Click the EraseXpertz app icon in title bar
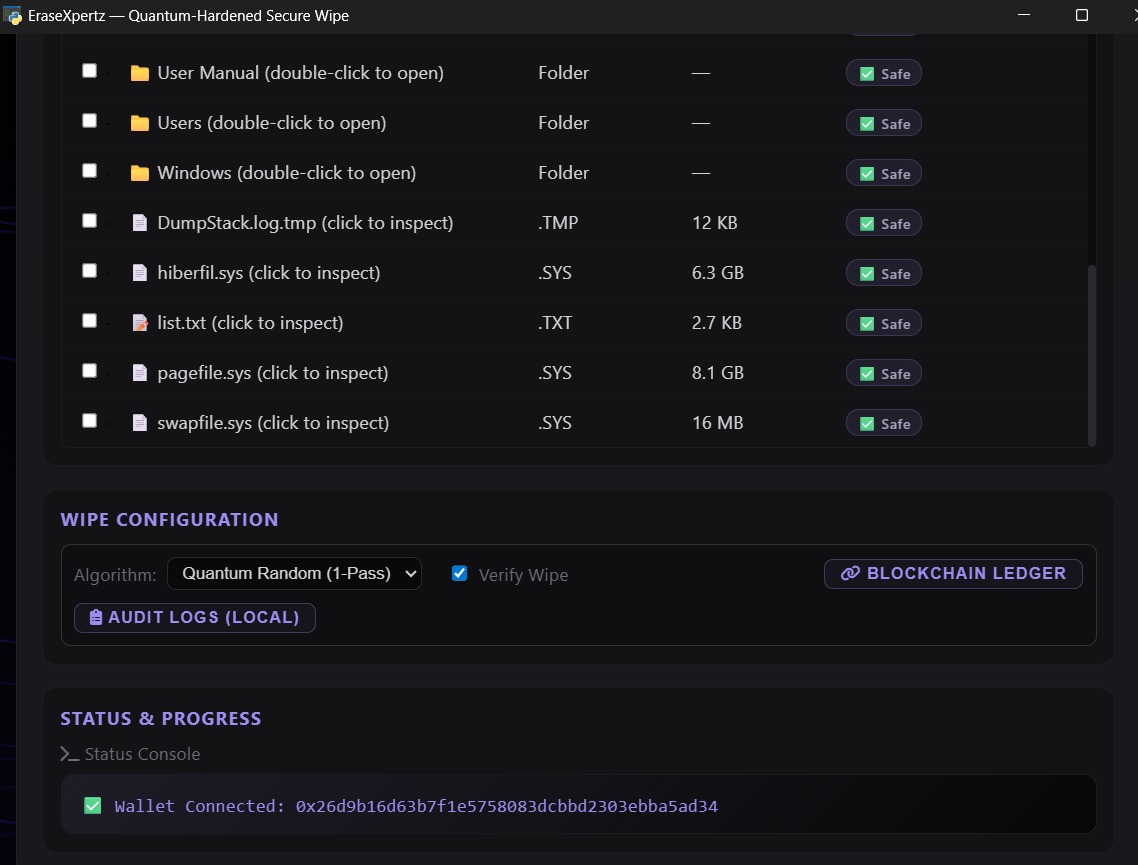This screenshot has width=1138, height=865. click(x=12, y=15)
